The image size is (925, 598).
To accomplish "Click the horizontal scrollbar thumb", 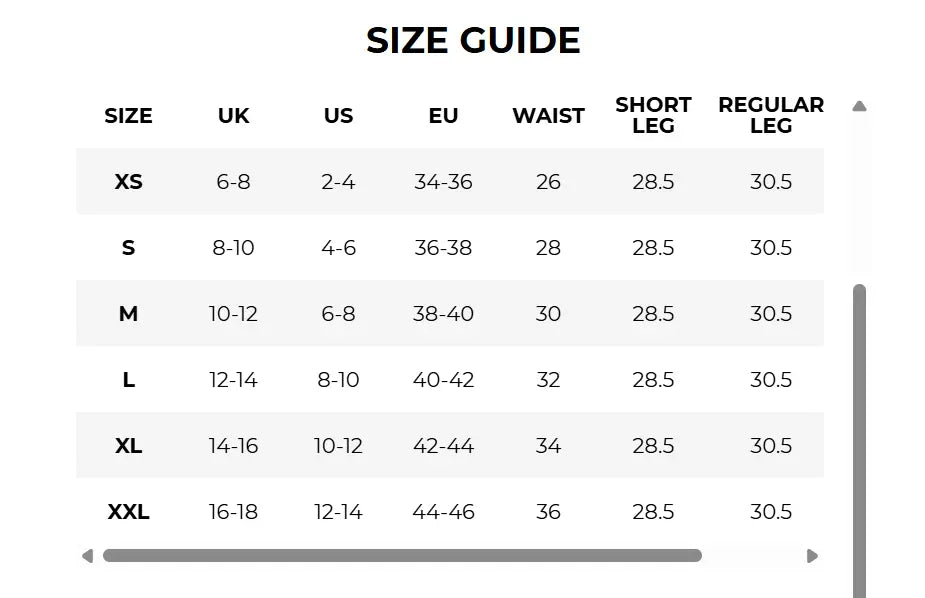I will pyautogui.click(x=402, y=556).
